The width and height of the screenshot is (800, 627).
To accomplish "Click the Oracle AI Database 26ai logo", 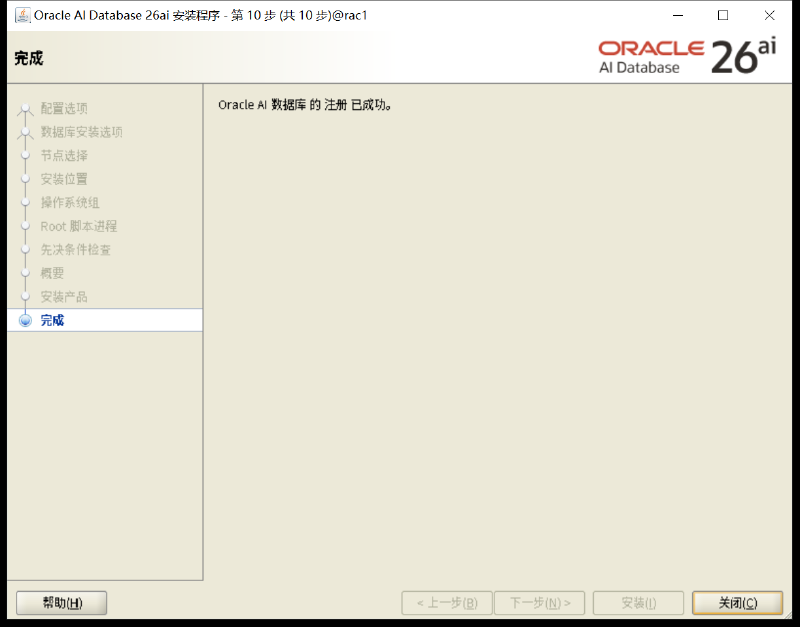I will point(687,56).
